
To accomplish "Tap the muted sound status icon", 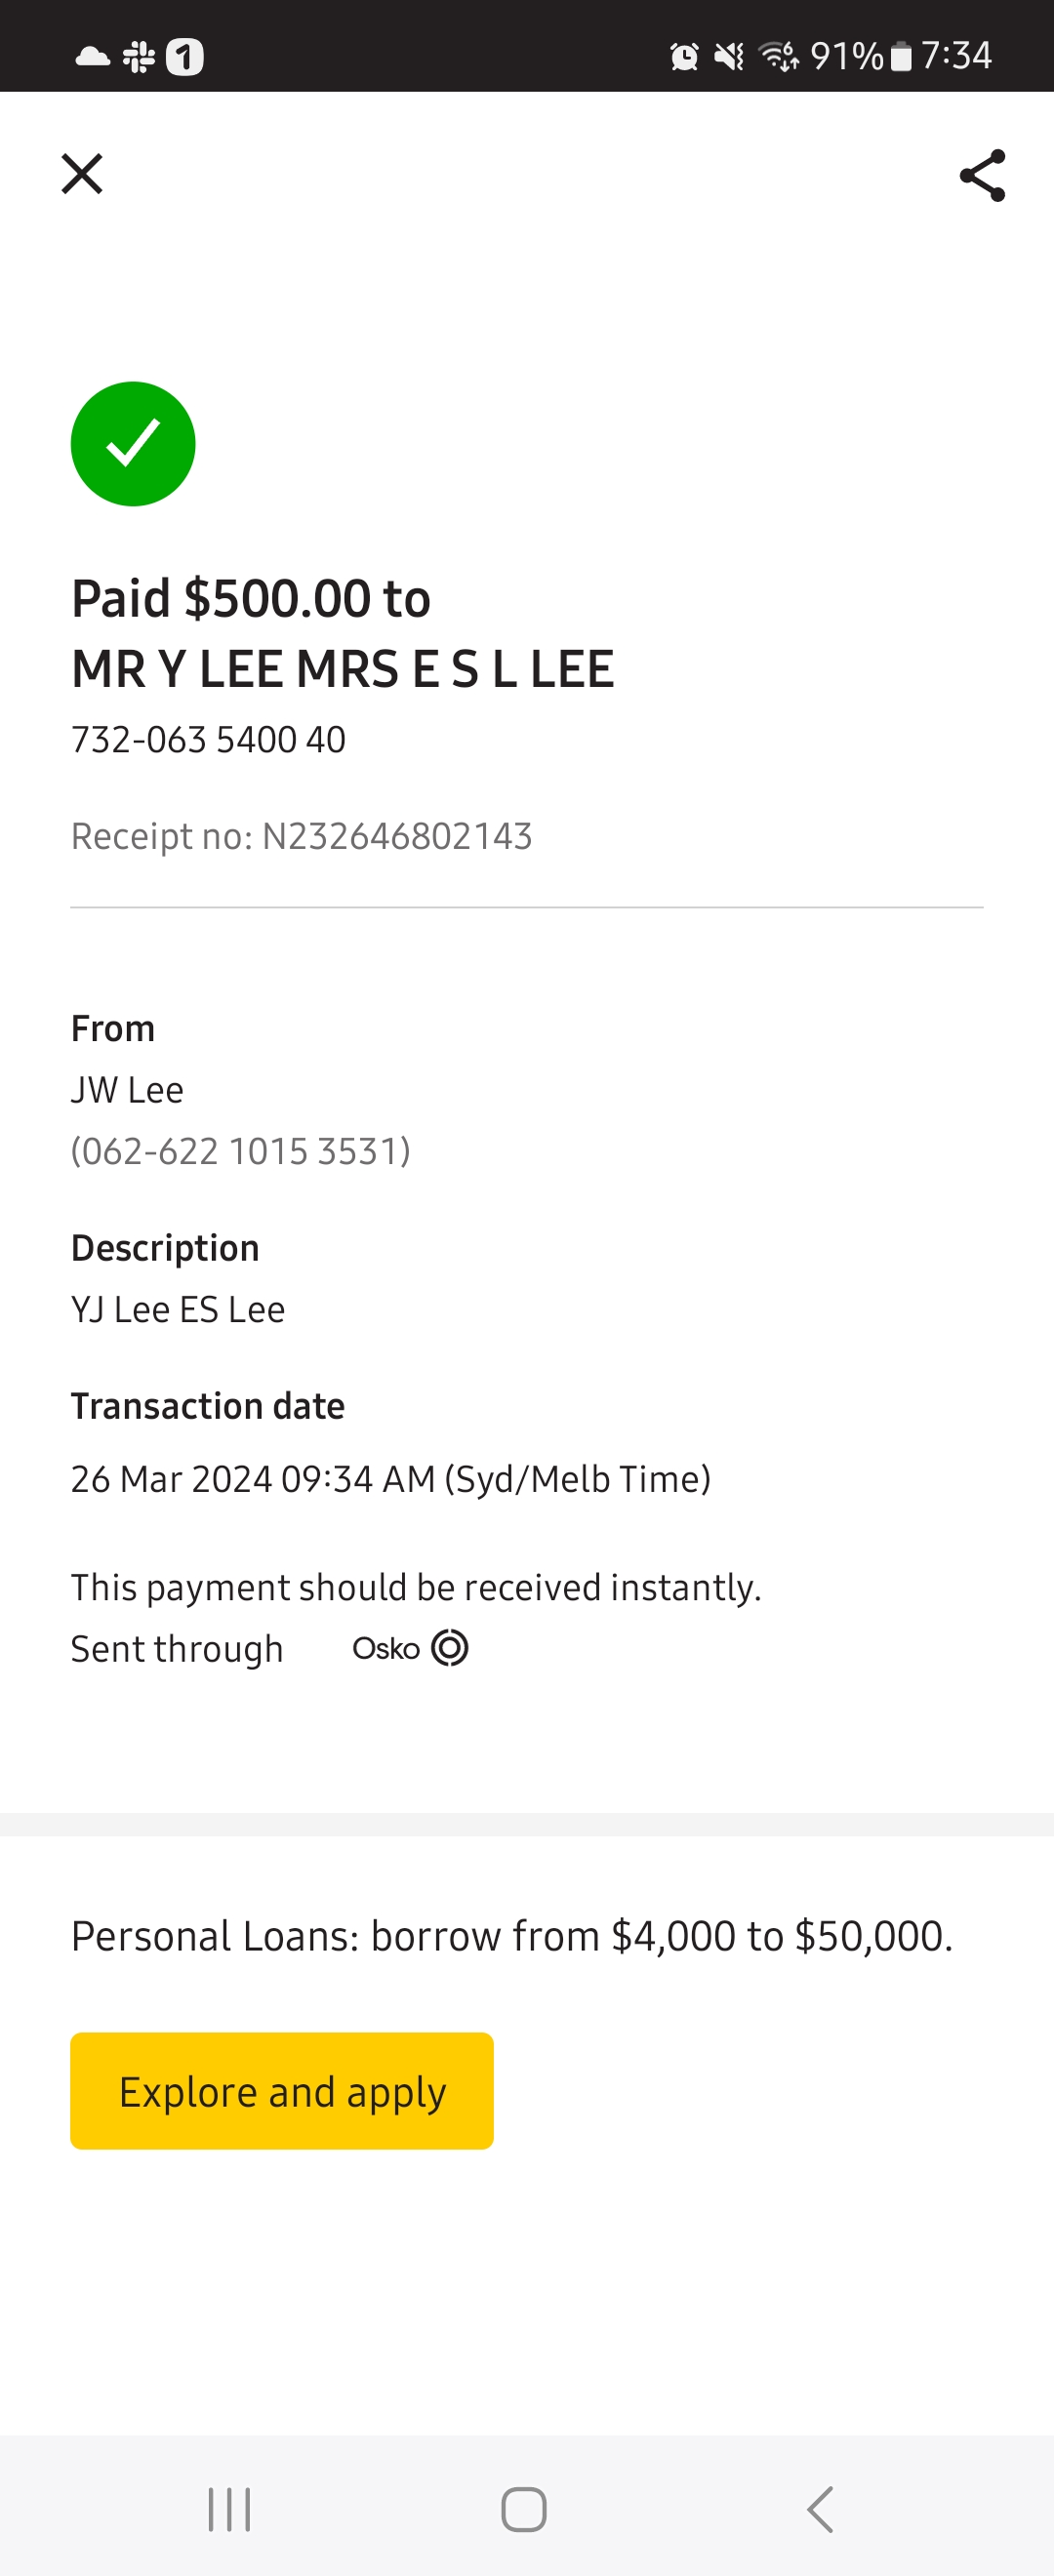I will [x=729, y=57].
